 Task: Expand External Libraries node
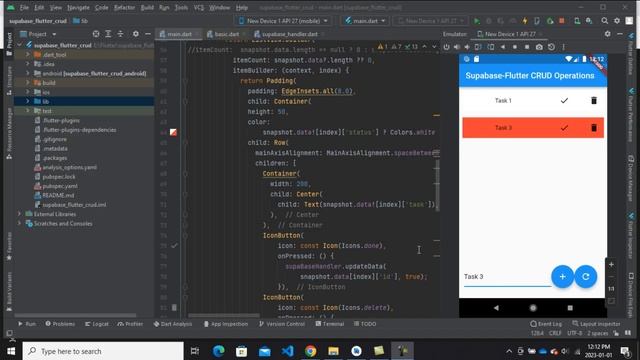click(19, 214)
